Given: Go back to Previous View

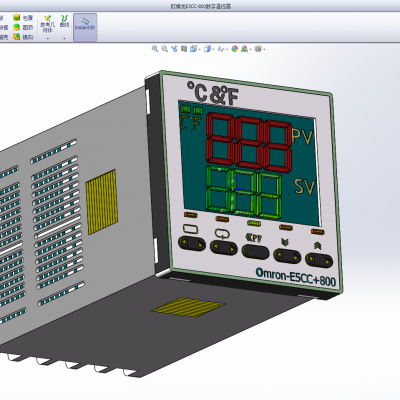Looking at the screenshot, I should [174, 49].
